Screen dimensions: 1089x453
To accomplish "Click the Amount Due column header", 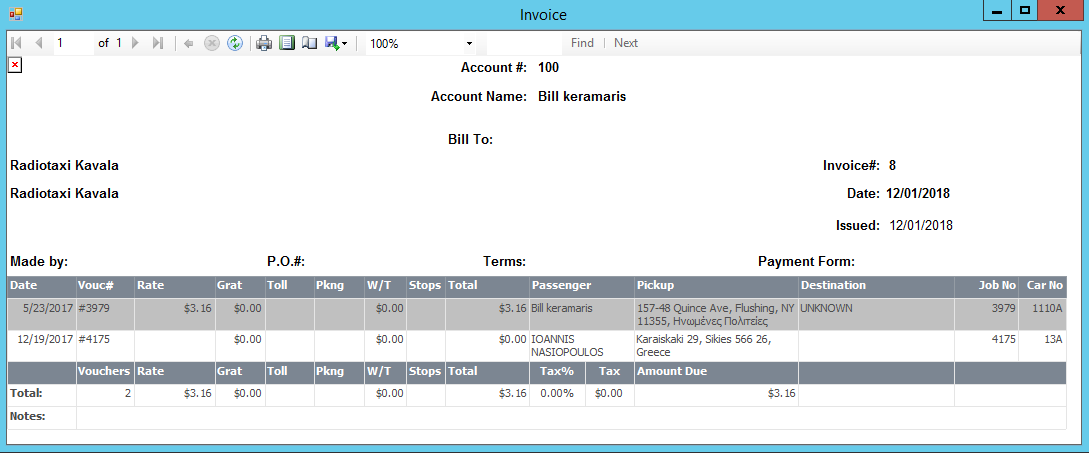I will (716, 372).
